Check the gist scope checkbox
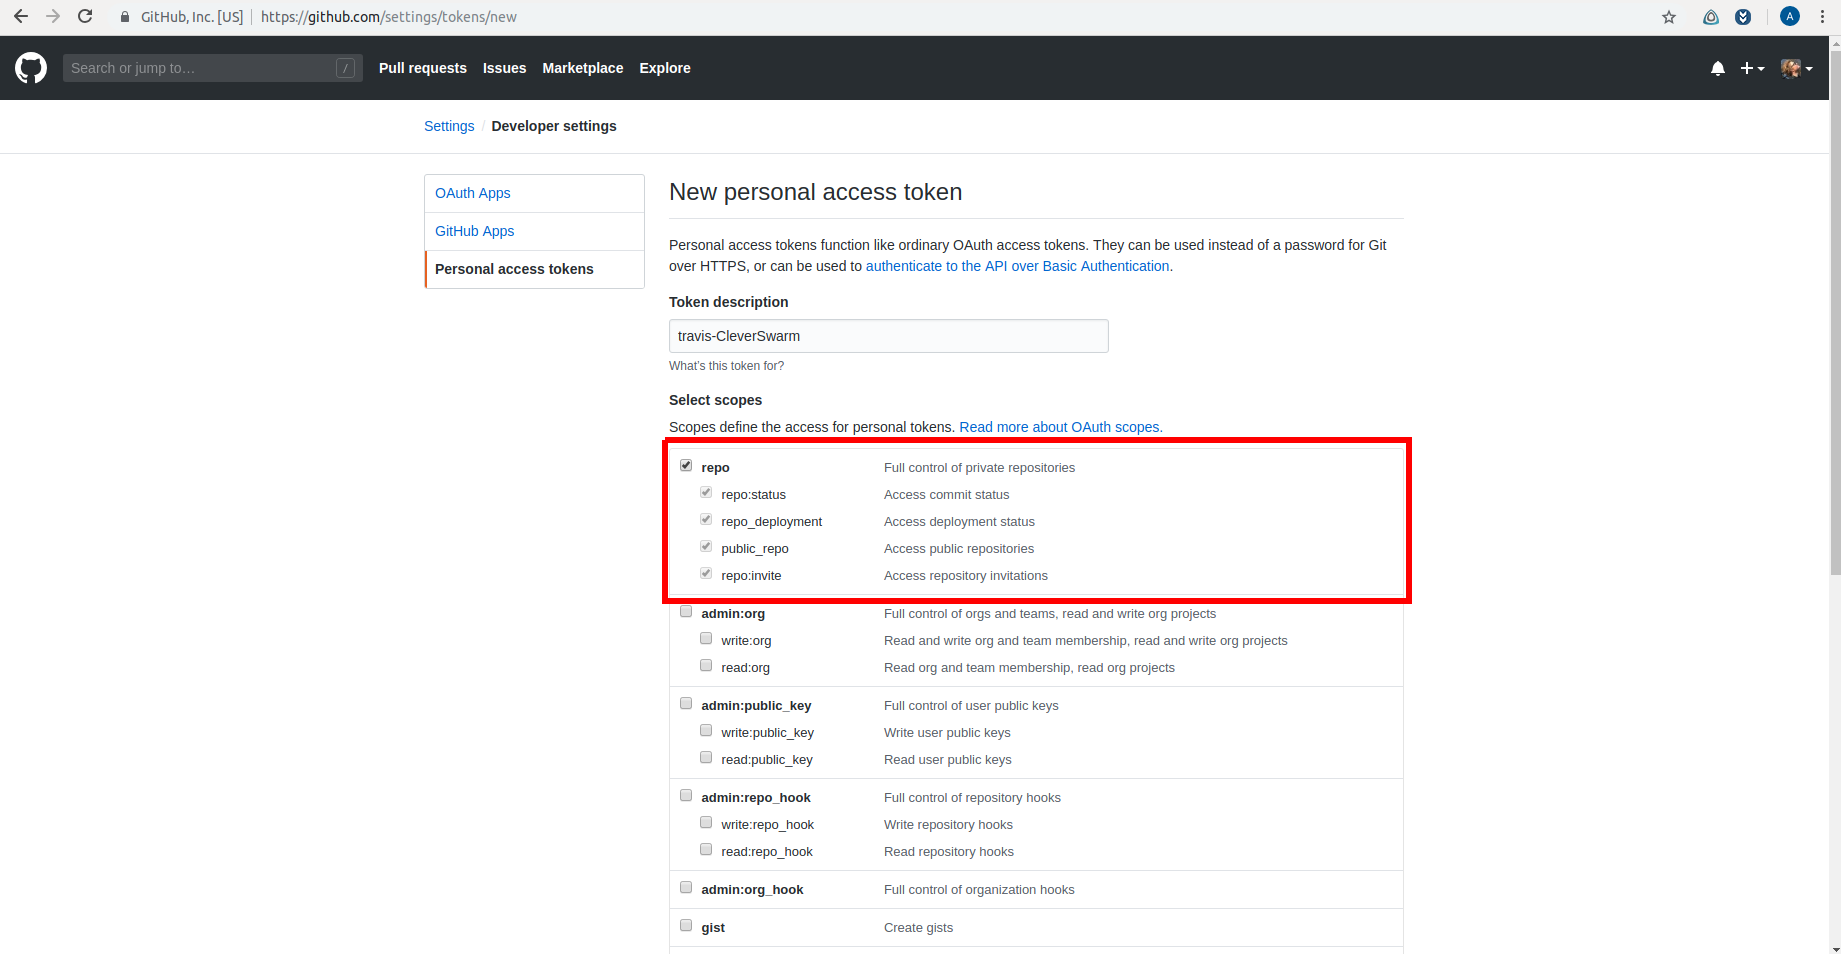1841x954 pixels. pos(686,926)
